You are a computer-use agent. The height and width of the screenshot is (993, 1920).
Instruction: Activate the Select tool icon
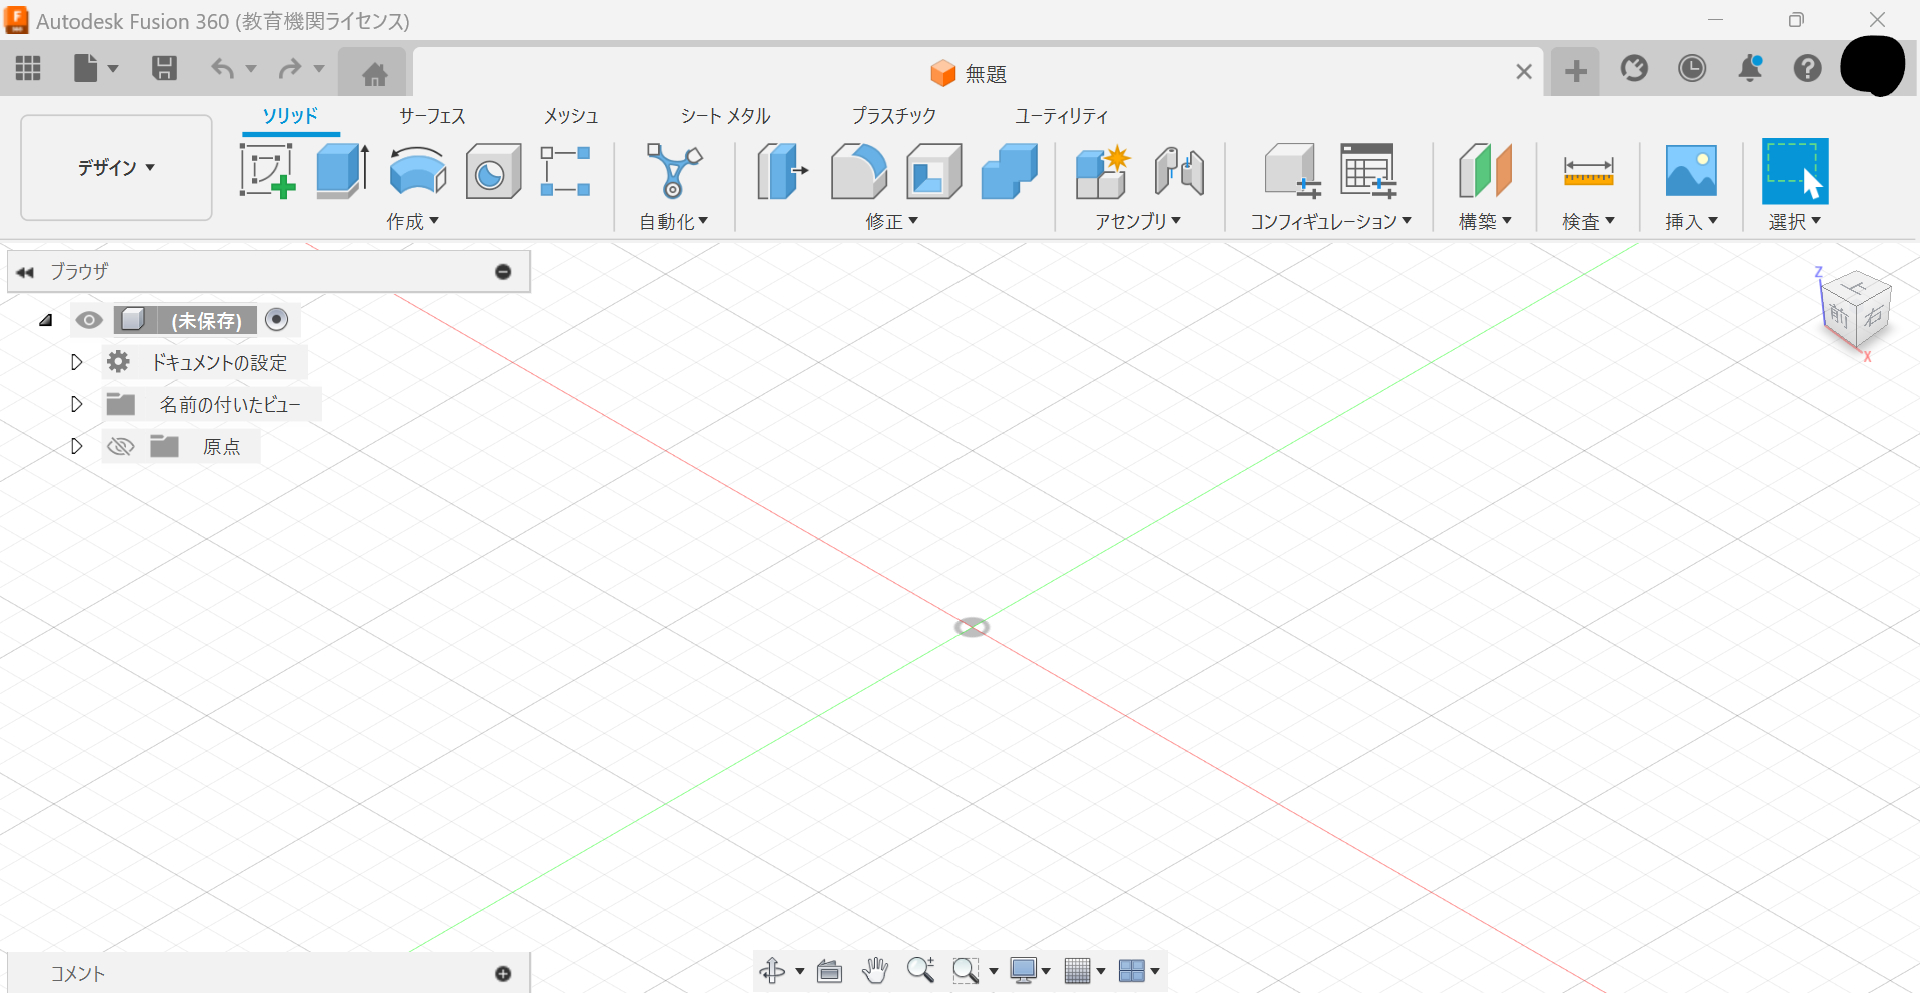pyautogui.click(x=1795, y=171)
